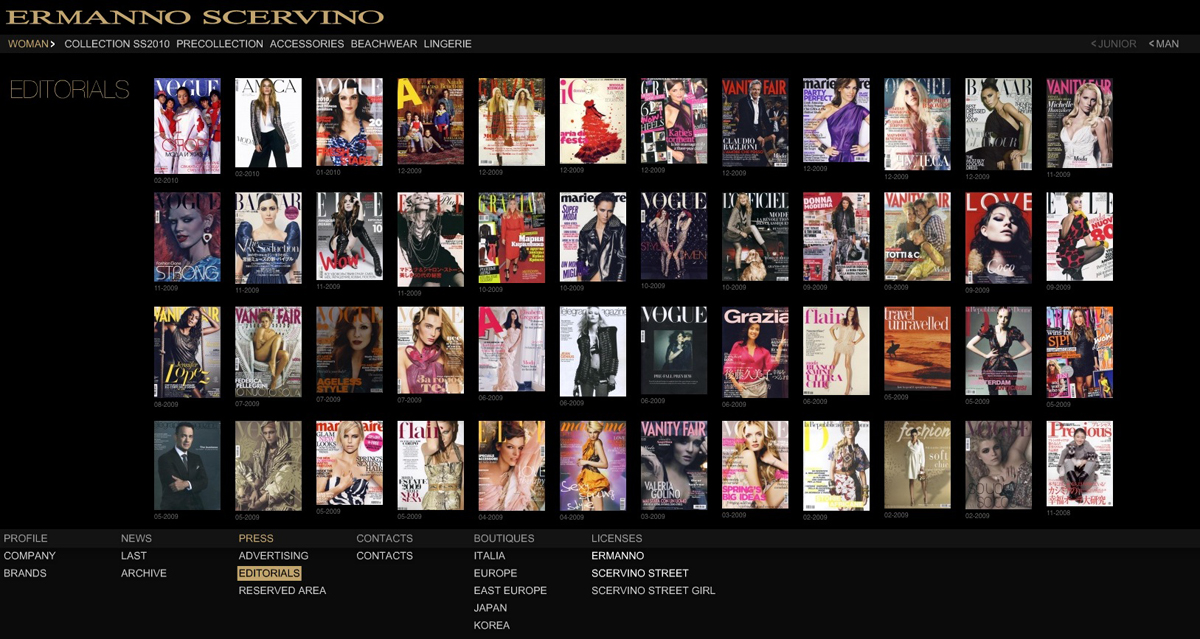This screenshot has height=639, width=1200.
Task: Click the BOUTIQUES footer heading
Action: [x=504, y=538]
